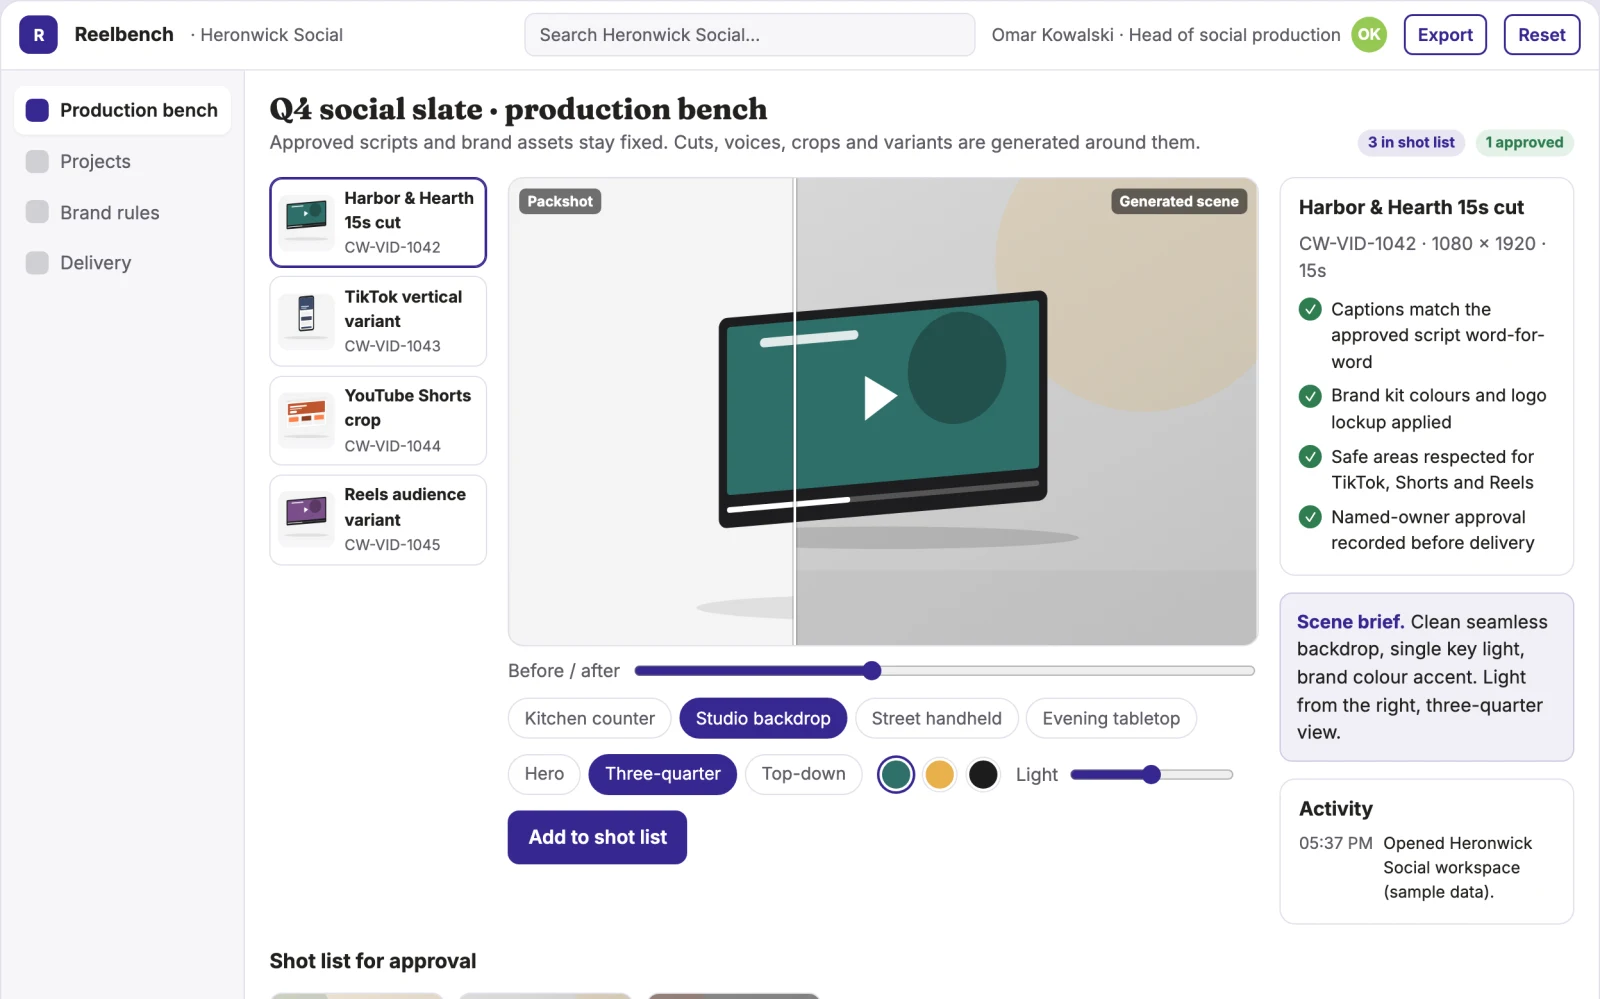1600x999 pixels.
Task: Pick the teal colour swatch
Action: click(896, 774)
